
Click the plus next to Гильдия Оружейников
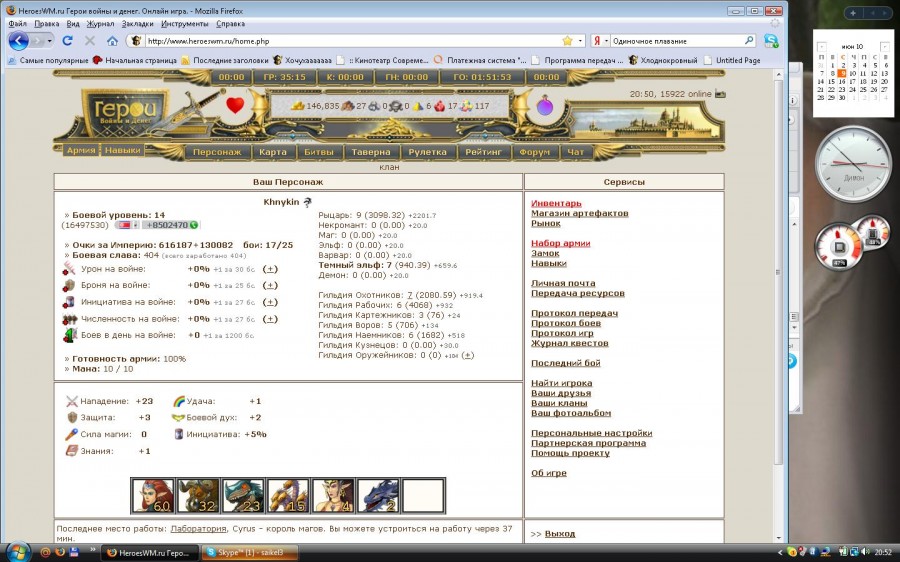coord(468,355)
